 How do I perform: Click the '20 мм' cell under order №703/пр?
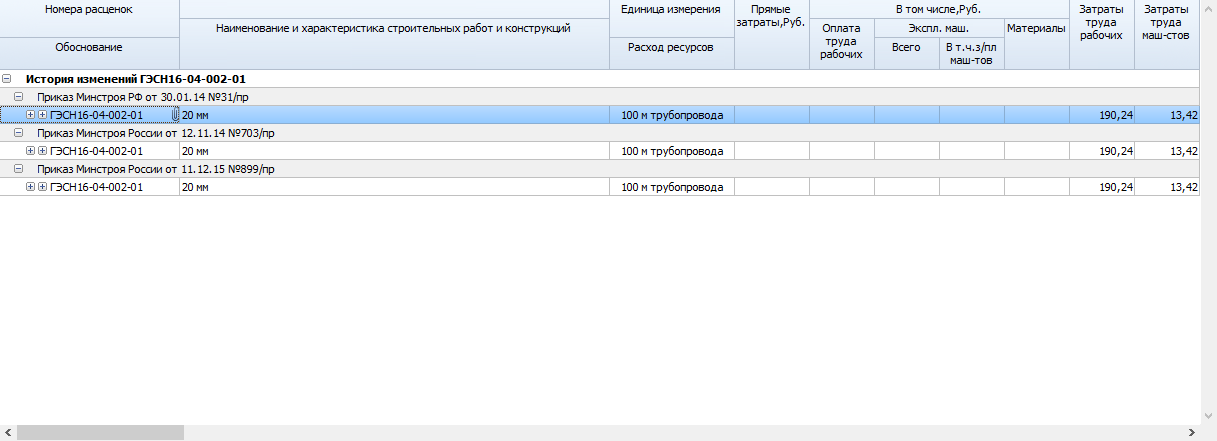pyautogui.click(x=394, y=151)
